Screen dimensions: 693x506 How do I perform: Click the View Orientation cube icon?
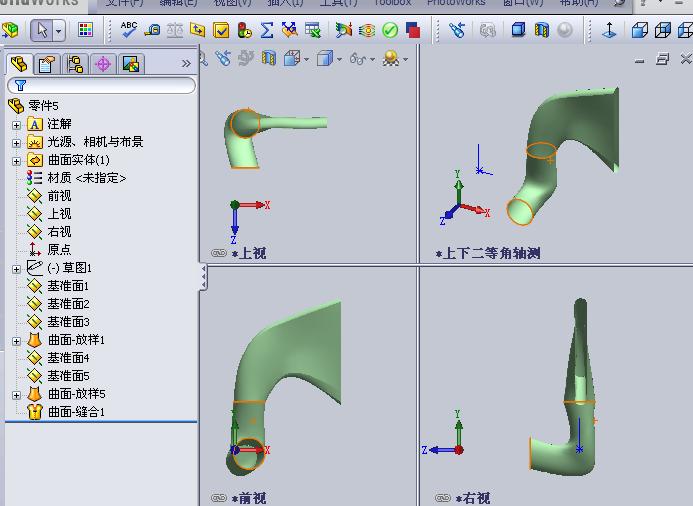[292, 58]
